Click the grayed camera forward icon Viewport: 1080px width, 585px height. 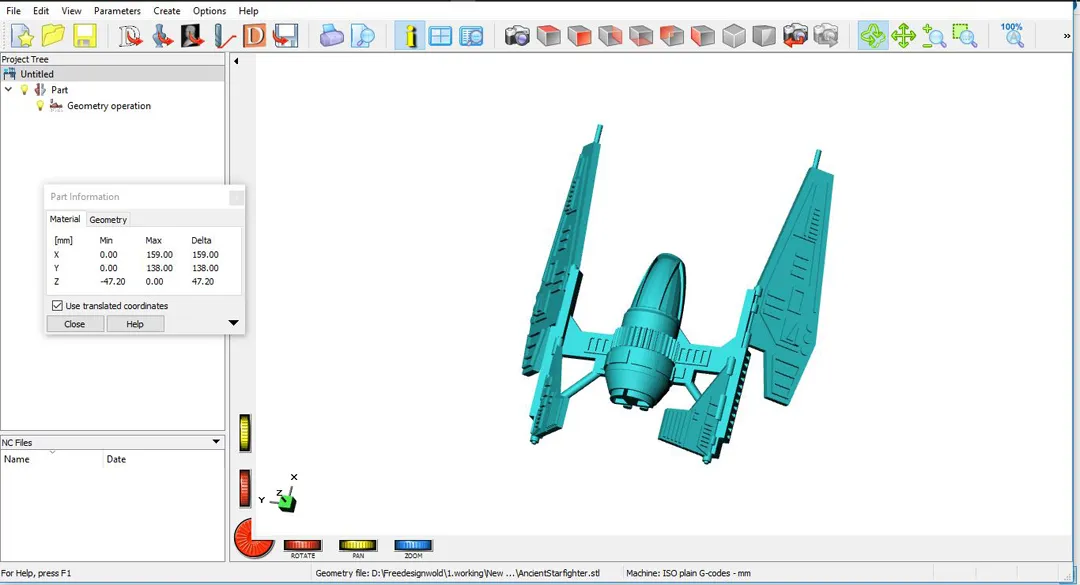[x=826, y=36]
